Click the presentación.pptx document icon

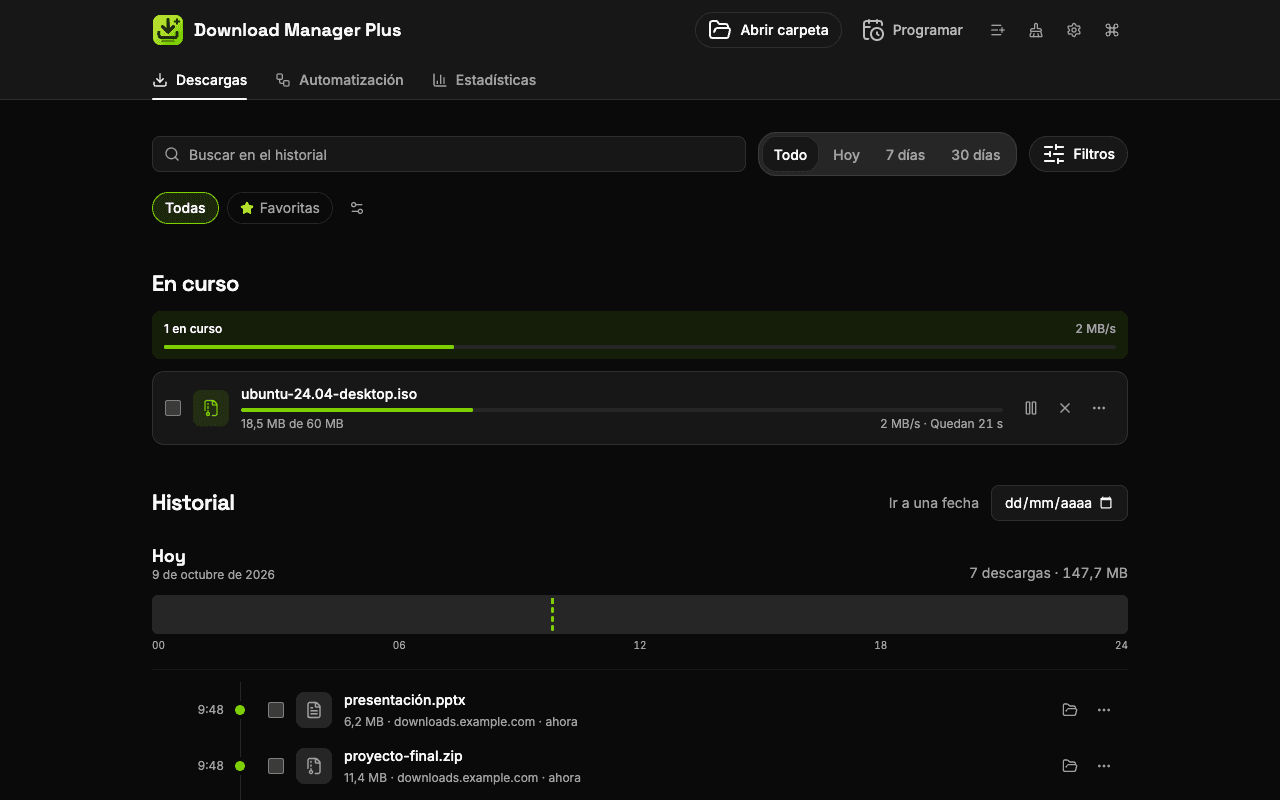314,710
